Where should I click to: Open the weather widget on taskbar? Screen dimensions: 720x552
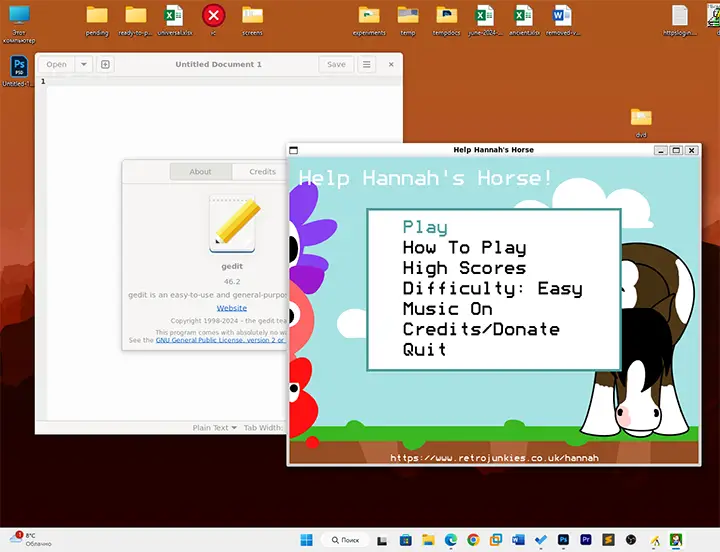point(30,540)
